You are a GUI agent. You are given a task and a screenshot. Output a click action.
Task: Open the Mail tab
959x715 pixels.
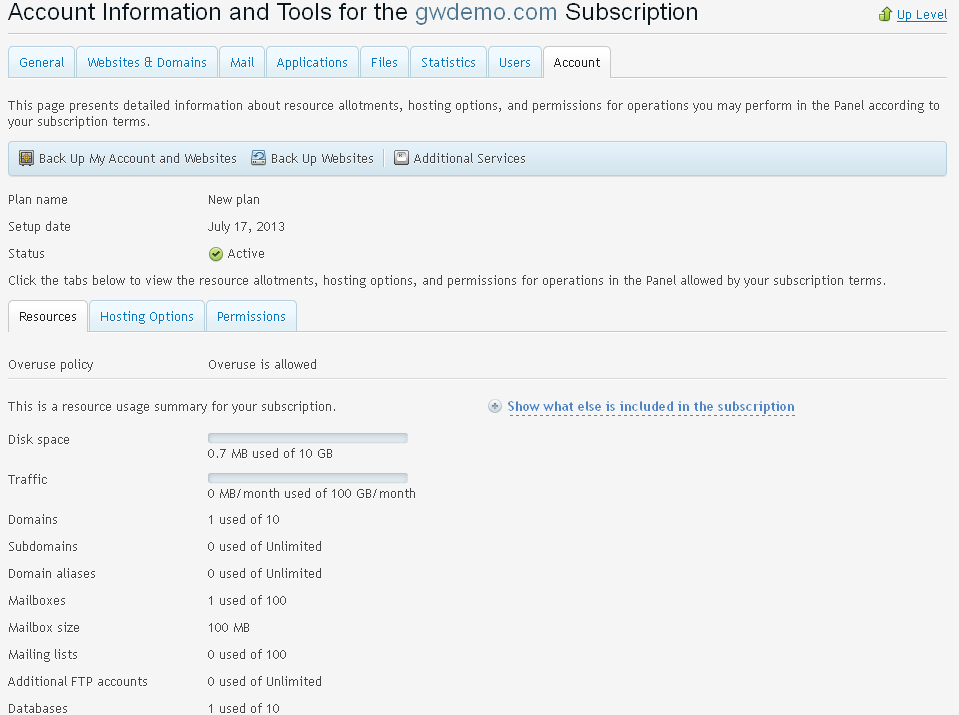(x=242, y=62)
